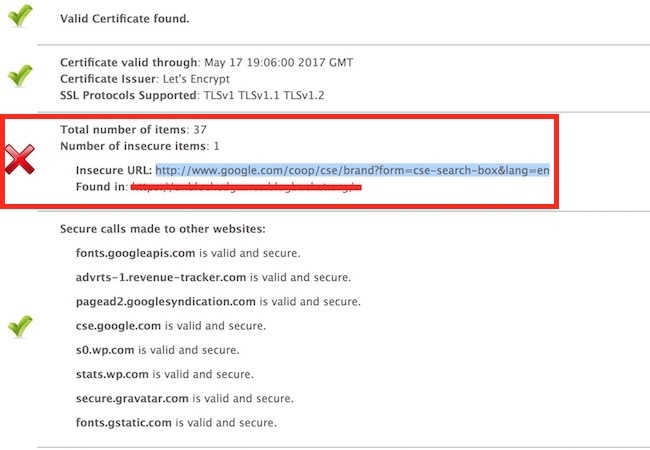650x450 pixels.
Task: Click the redacted Found in link
Action: coord(245,187)
